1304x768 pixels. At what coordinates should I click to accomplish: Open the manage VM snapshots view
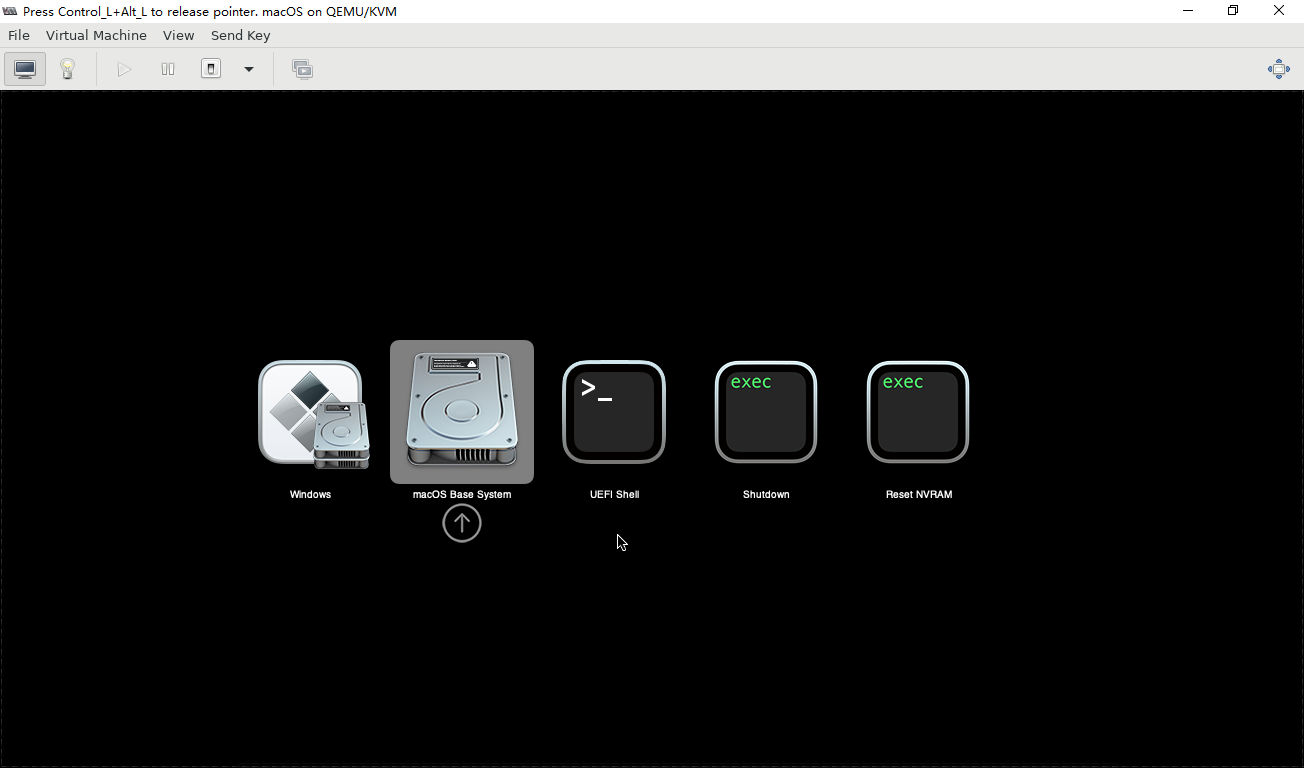[x=302, y=69]
